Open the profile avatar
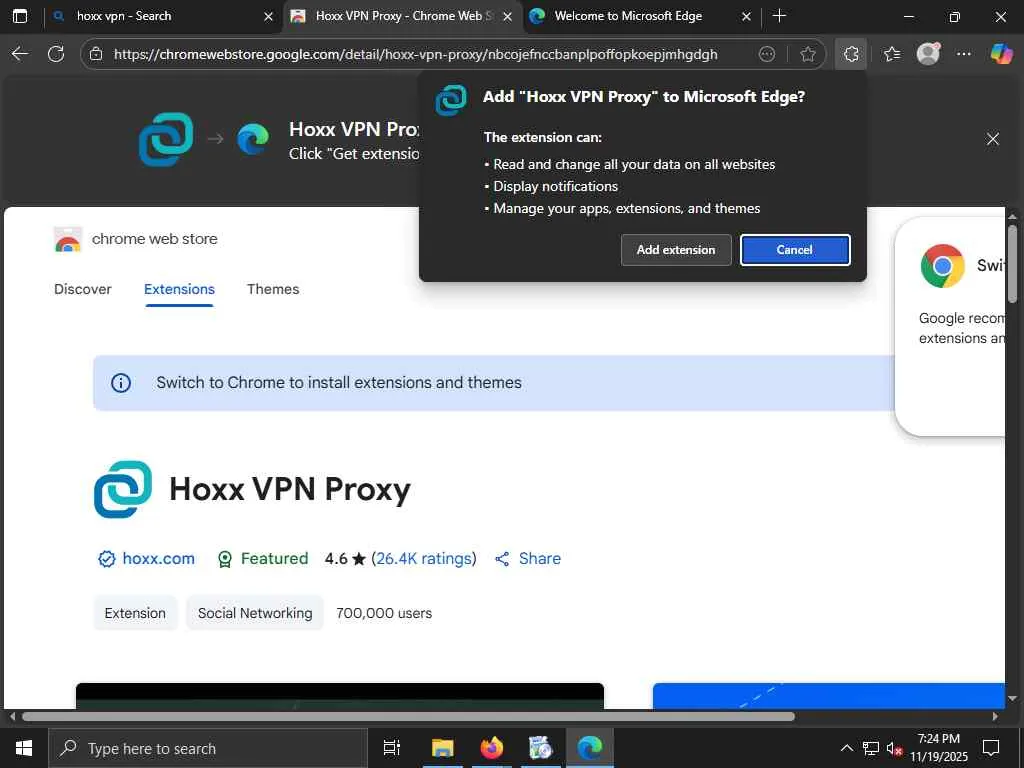The height and width of the screenshot is (768, 1024). pyautogui.click(x=928, y=54)
